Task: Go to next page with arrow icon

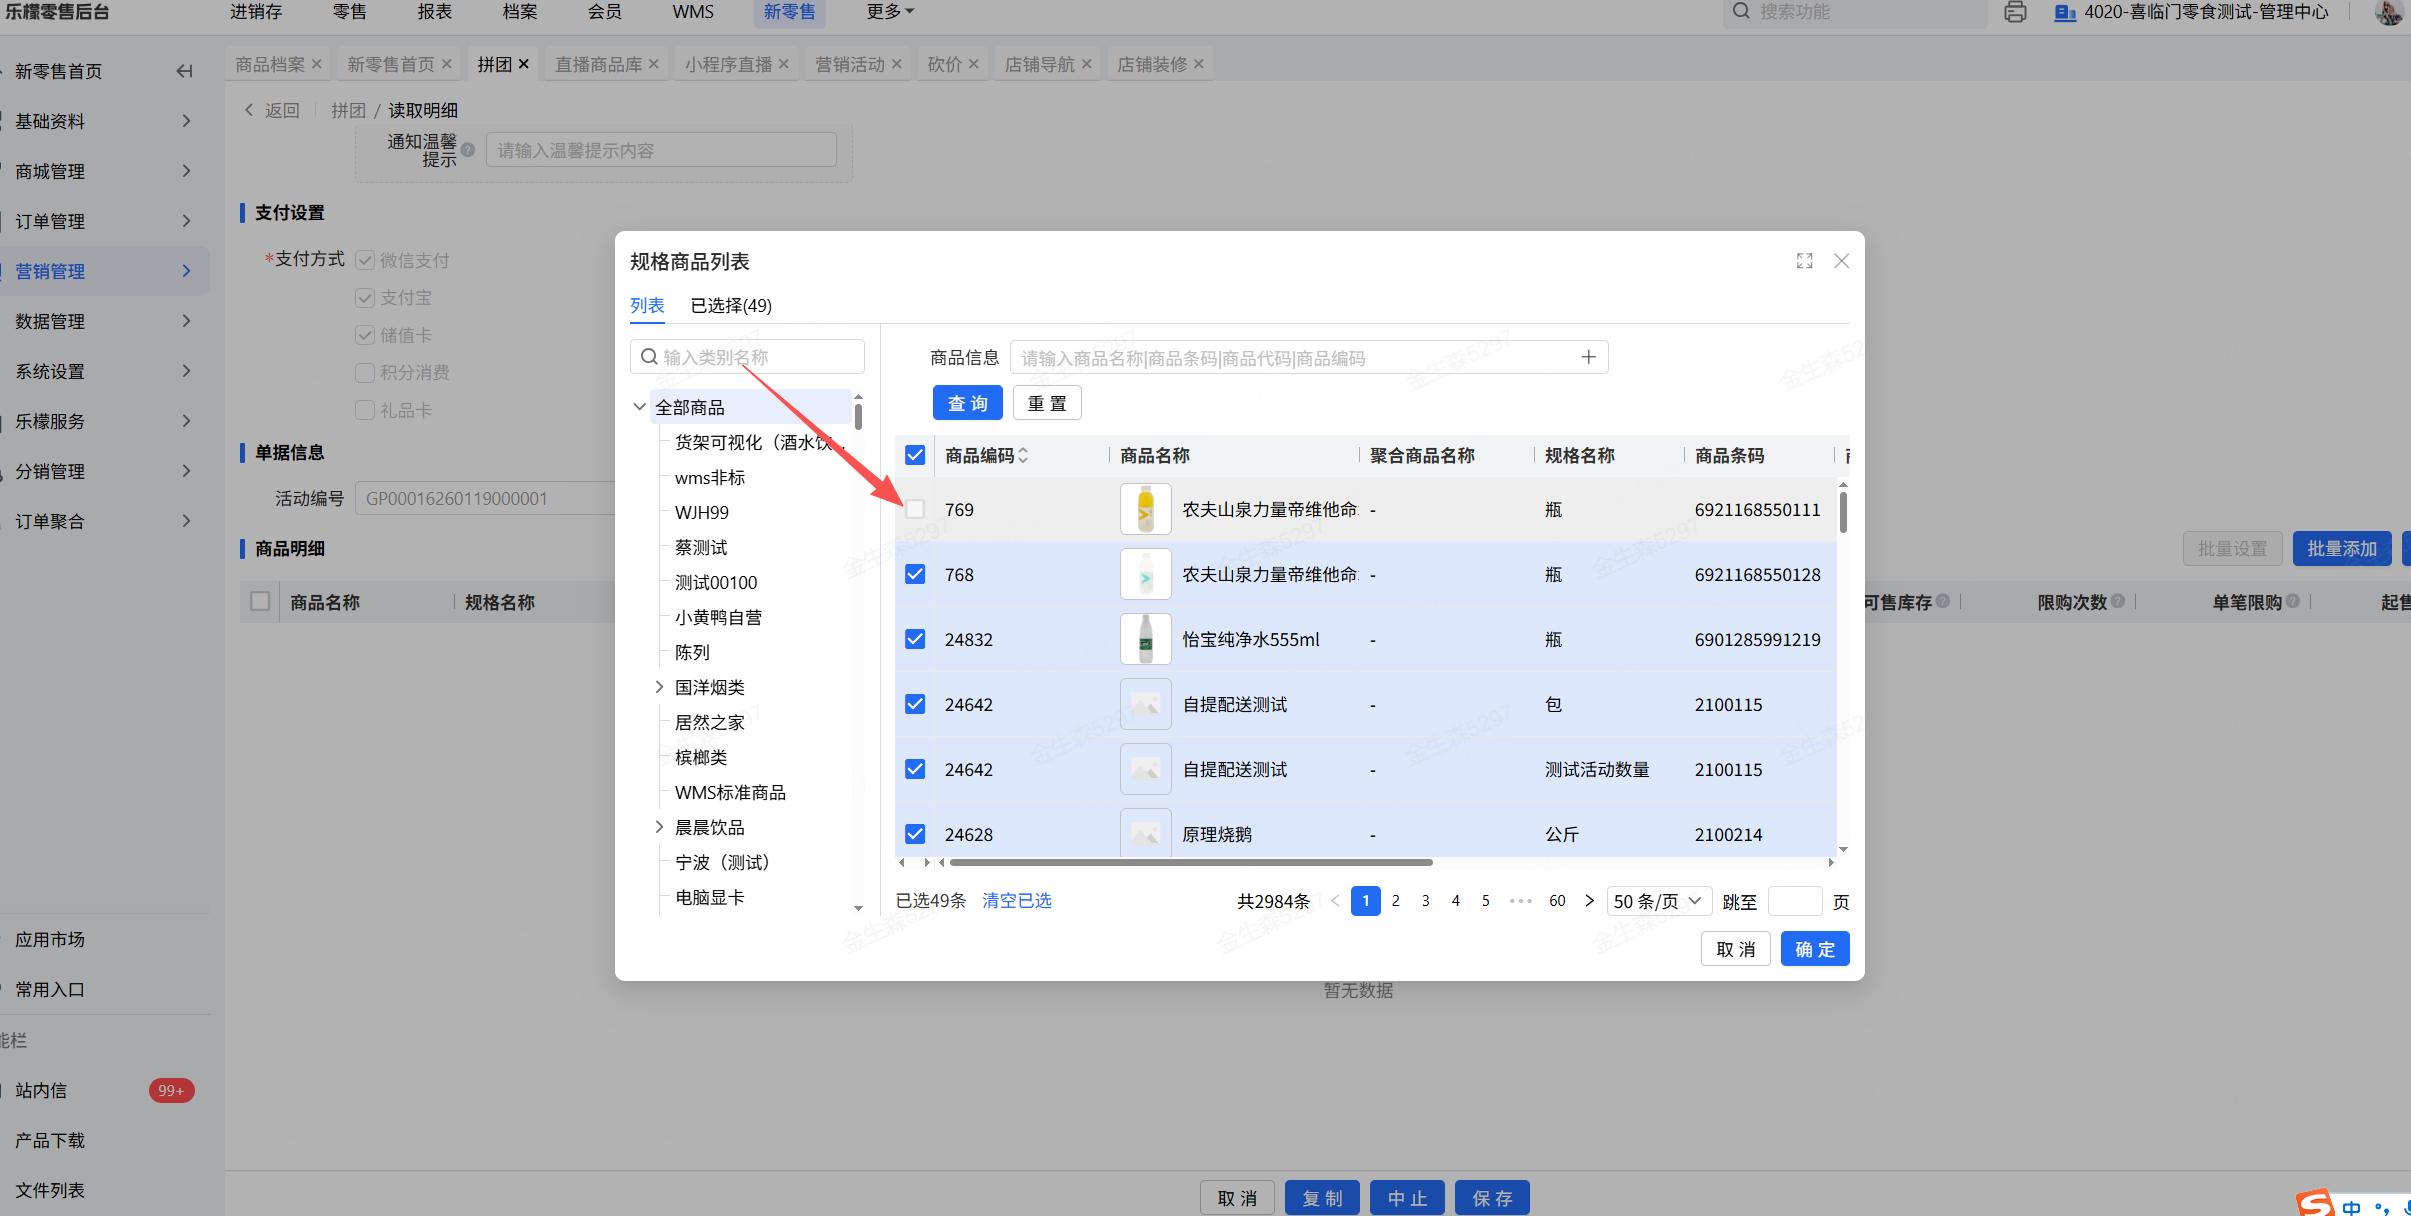Action: coord(1589,901)
